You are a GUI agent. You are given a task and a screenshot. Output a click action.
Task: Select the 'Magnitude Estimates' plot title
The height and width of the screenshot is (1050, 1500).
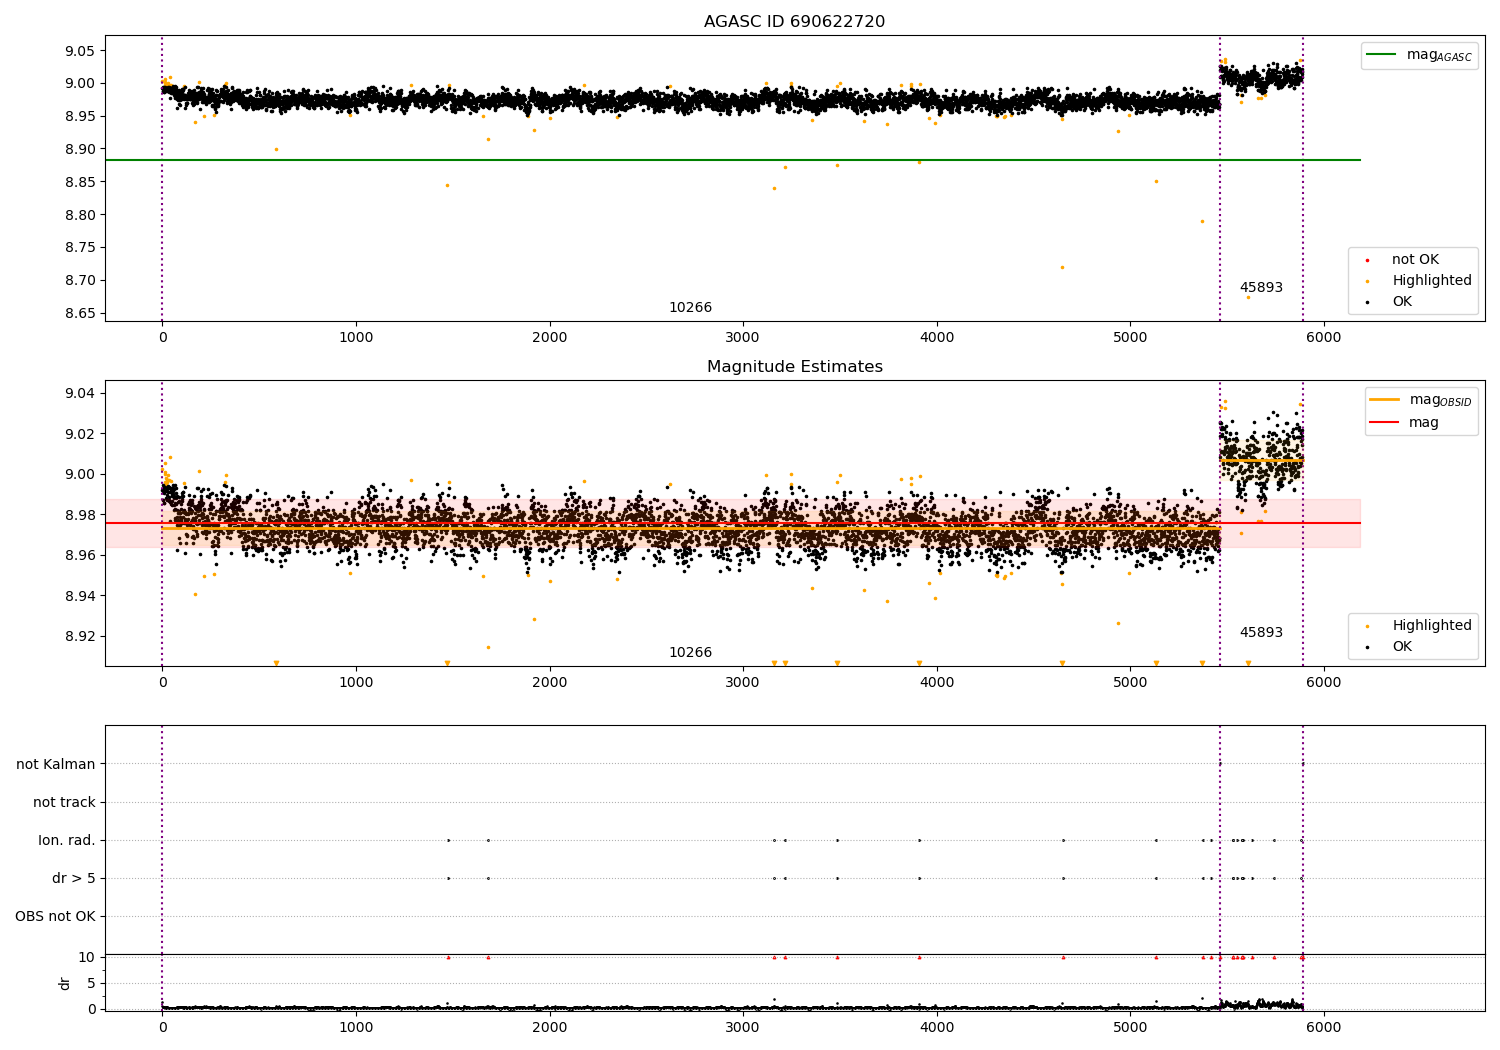[794, 367]
